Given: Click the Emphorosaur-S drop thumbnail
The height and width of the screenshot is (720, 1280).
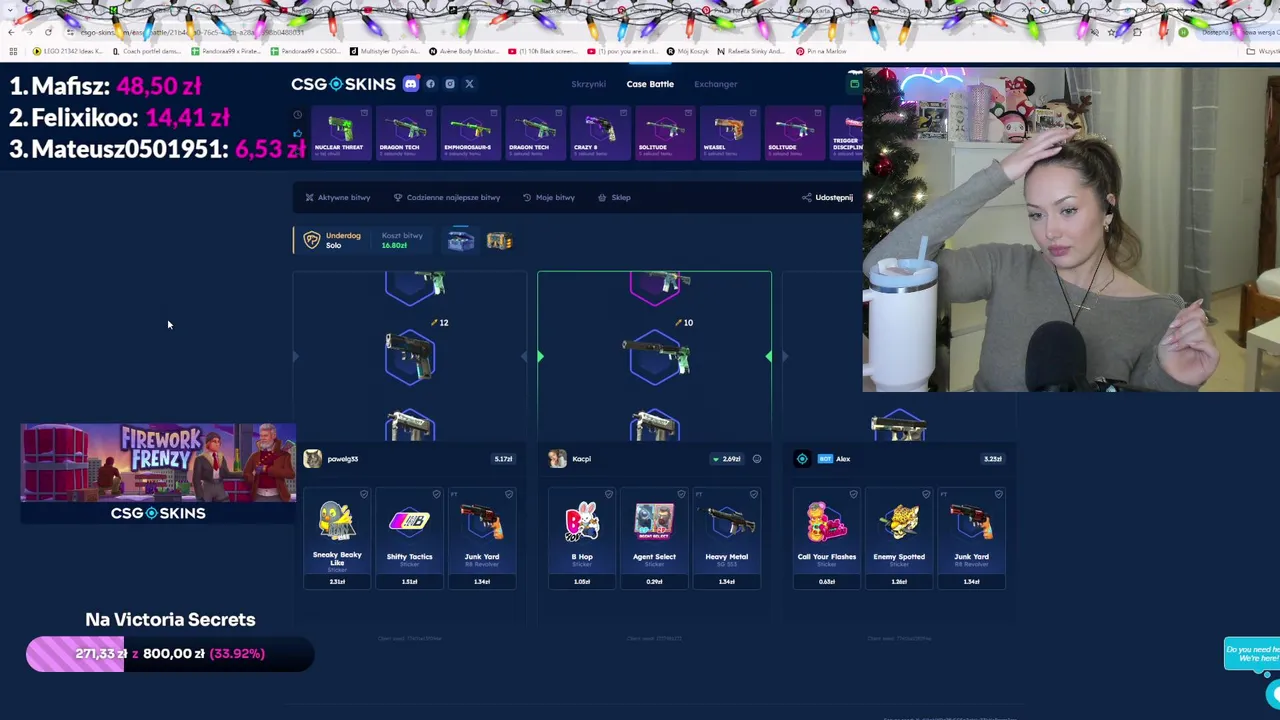Looking at the screenshot, I should pyautogui.click(x=469, y=133).
